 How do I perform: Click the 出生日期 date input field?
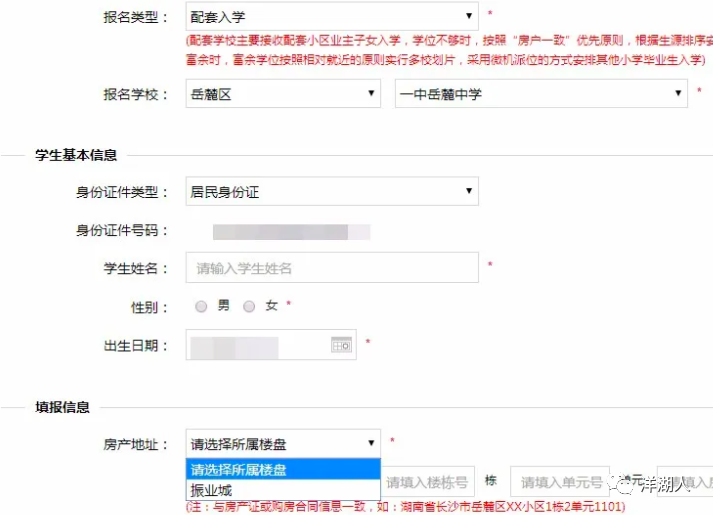[x=271, y=345]
